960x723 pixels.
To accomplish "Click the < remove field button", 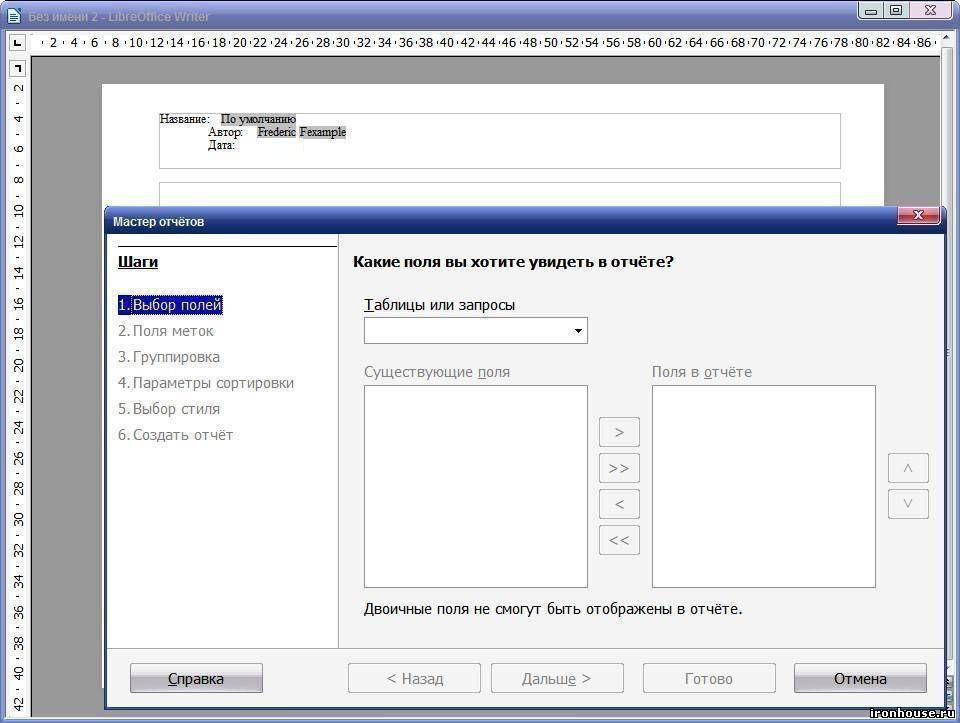I will [x=618, y=504].
